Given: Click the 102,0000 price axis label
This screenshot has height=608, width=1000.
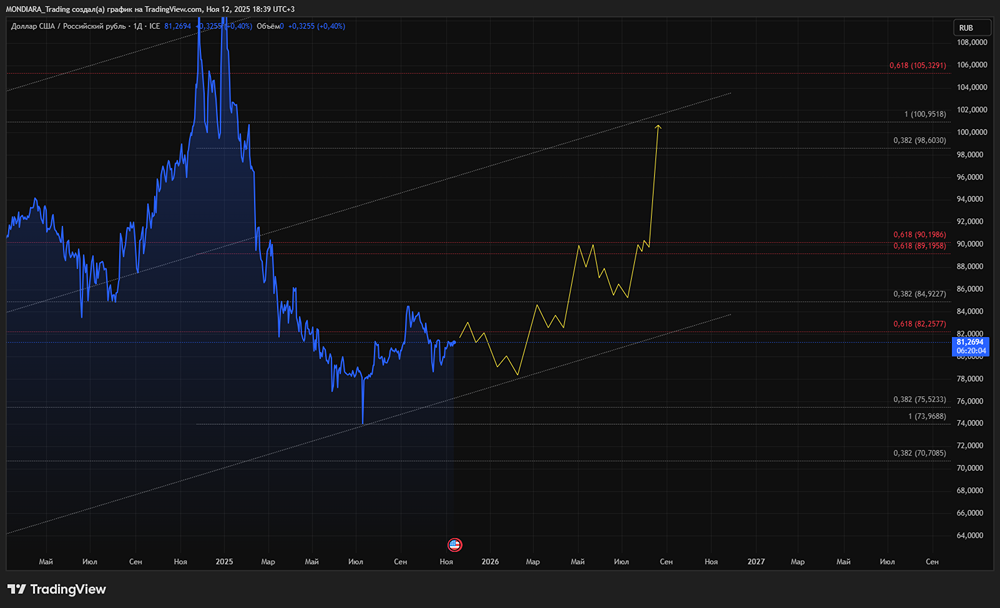Looking at the screenshot, I should pyautogui.click(x=972, y=110).
